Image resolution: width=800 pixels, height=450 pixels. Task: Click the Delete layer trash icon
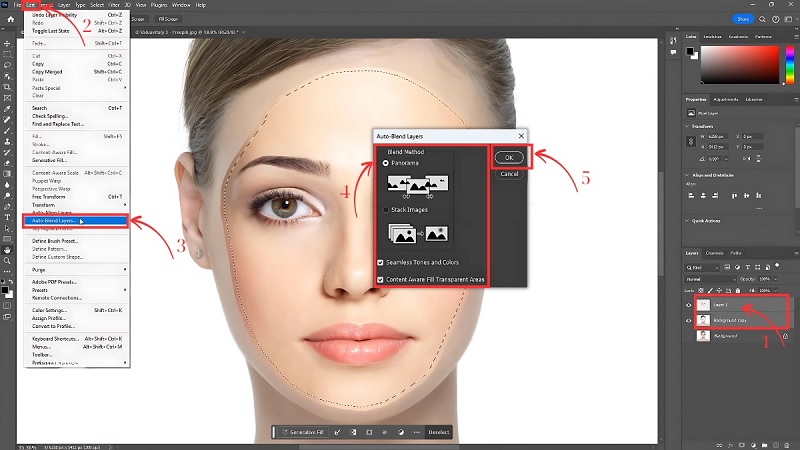coord(787,445)
